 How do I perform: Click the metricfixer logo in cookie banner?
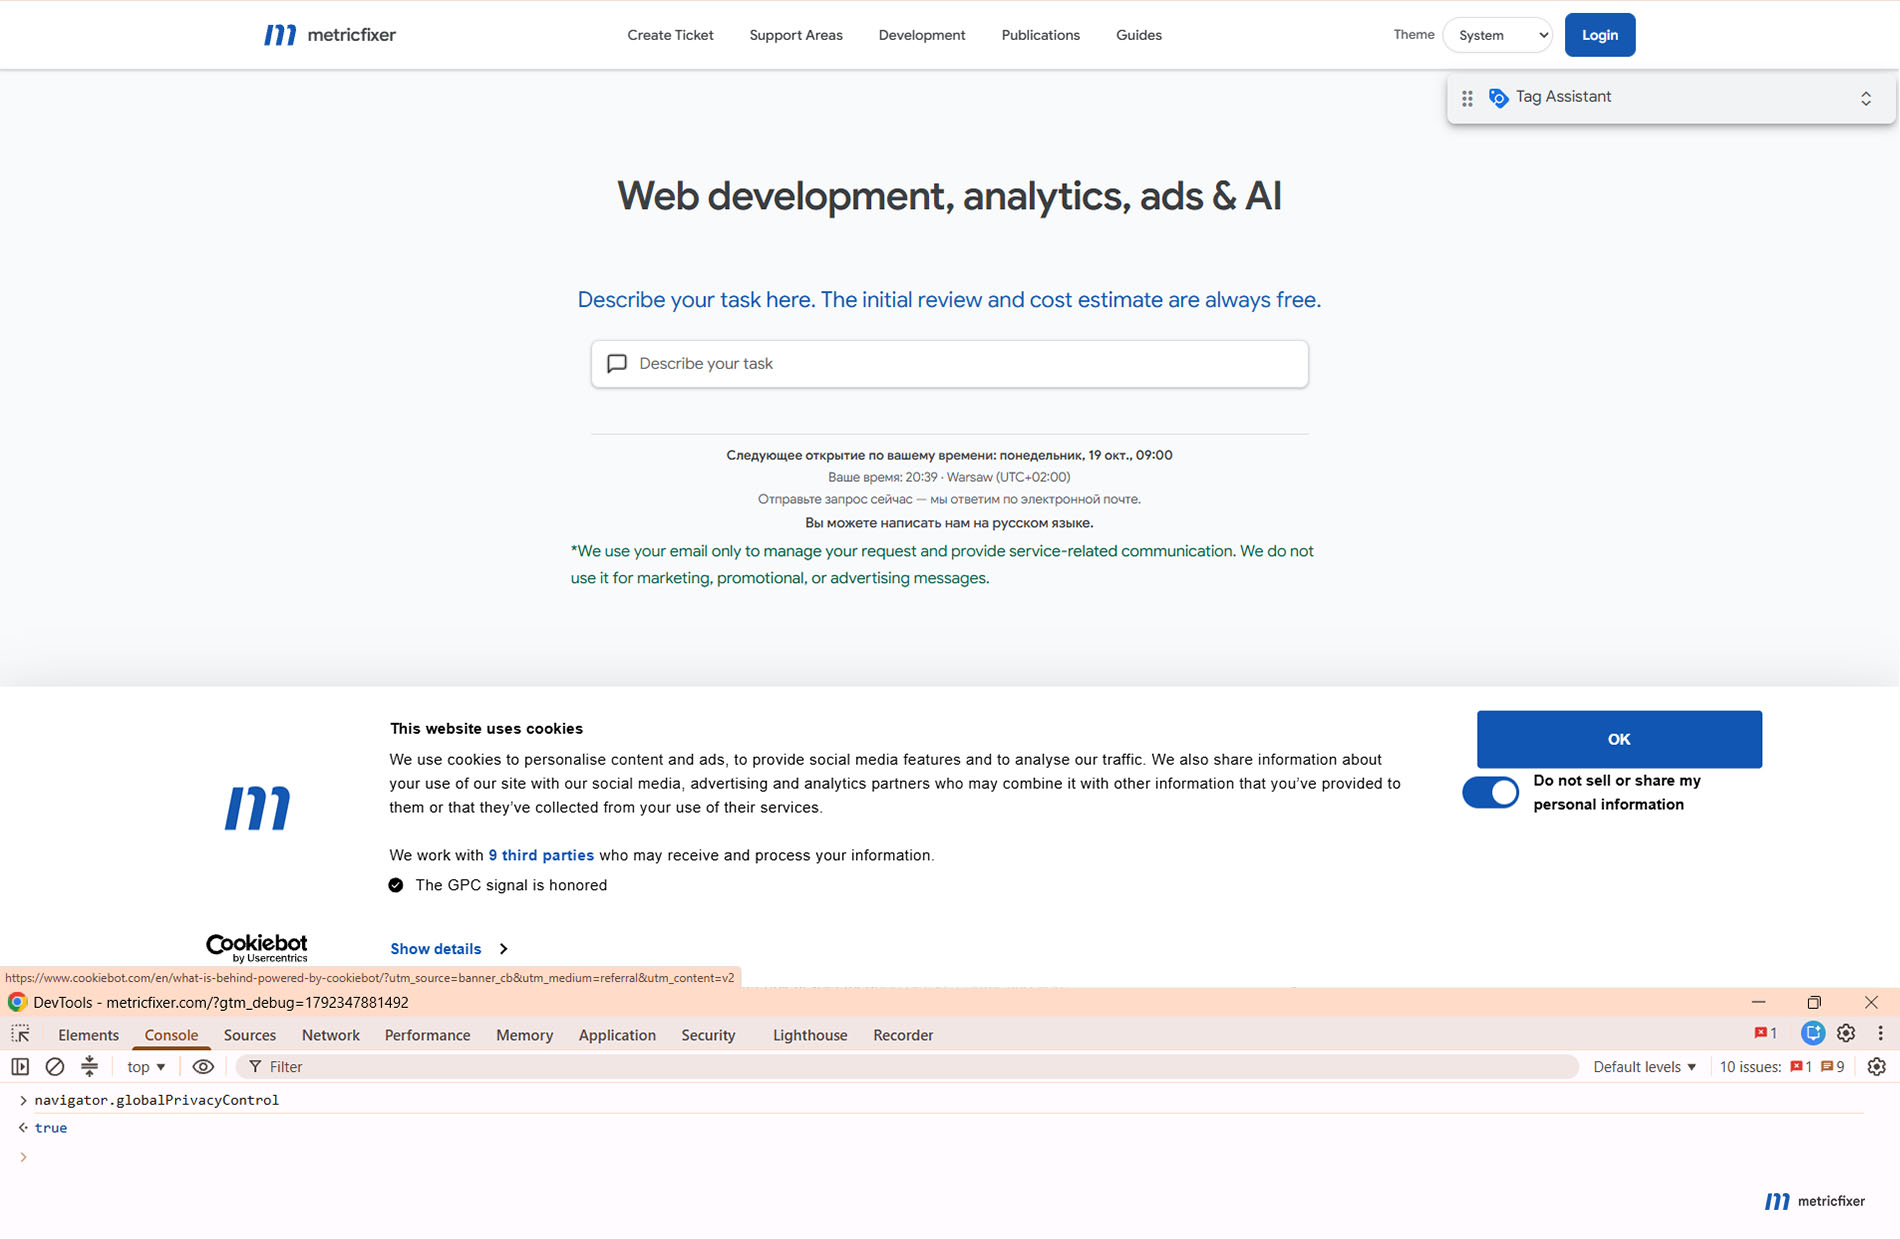257,808
